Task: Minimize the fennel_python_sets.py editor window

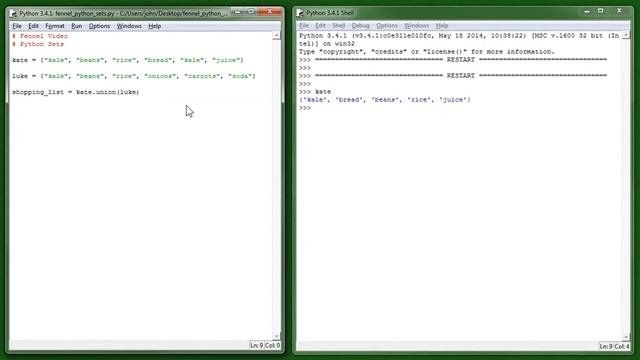Action: pyautogui.click(x=237, y=12)
